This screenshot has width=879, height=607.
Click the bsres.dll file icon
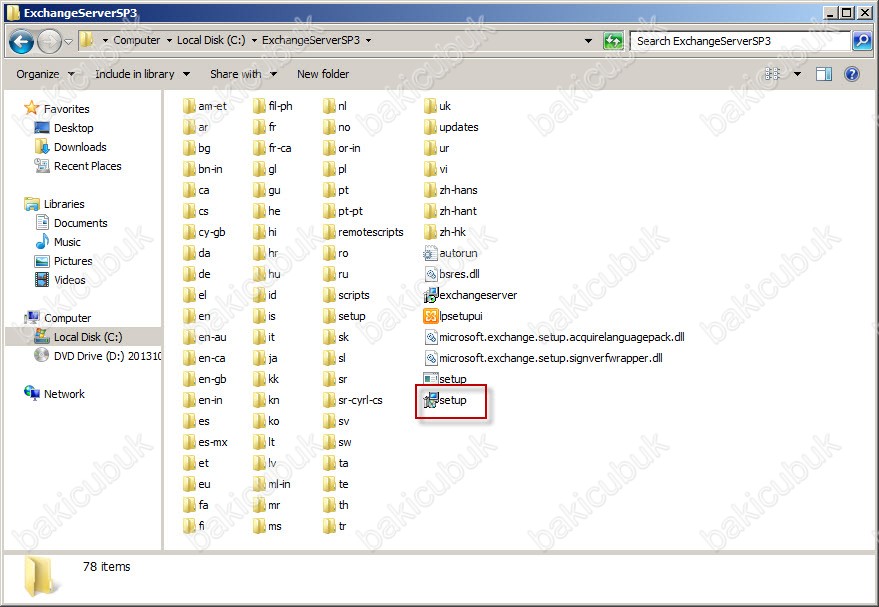click(x=430, y=274)
